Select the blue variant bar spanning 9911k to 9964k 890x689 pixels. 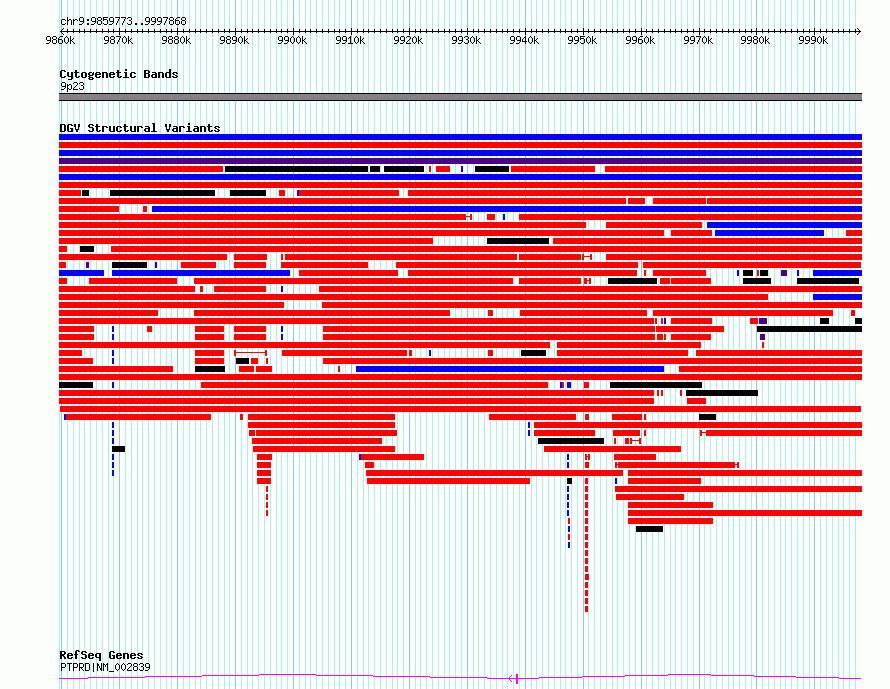tap(510, 369)
